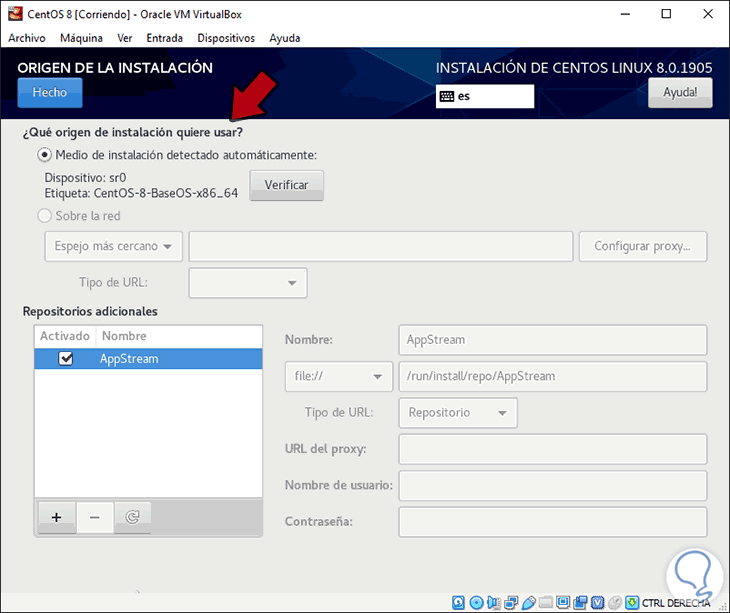Viewport: 730px width, 613px height.
Task: Click the /run/install/repo/AppStream path field
Action: [553, 376]
